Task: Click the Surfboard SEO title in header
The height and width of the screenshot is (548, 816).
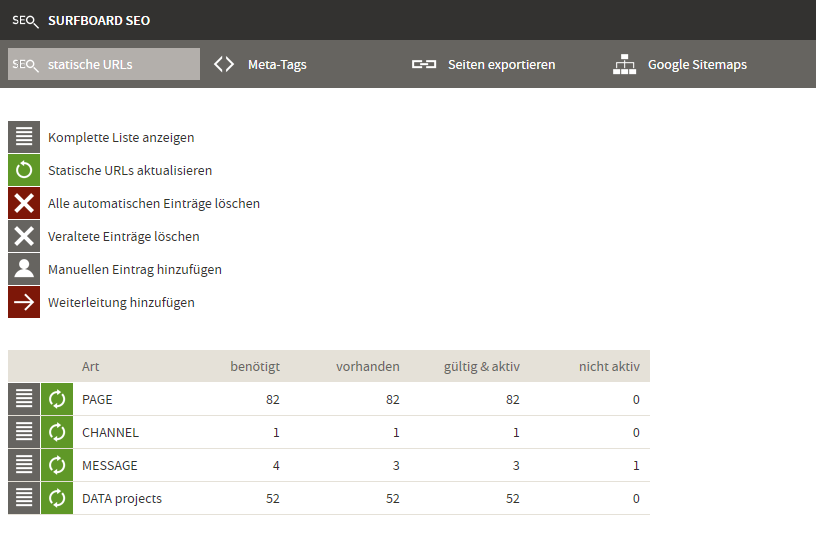Action: pos(99,20)
